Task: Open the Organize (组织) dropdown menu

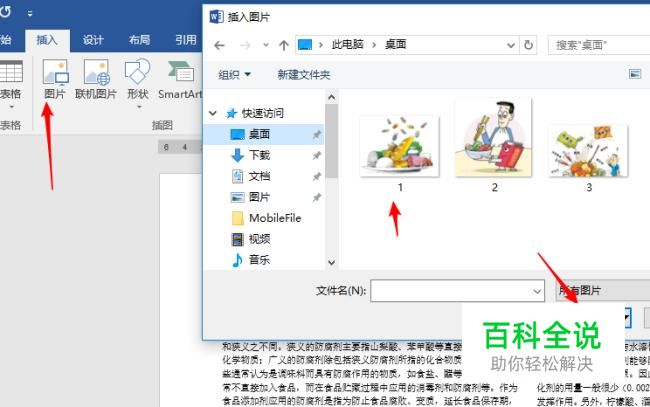Action: click(234, 75)
